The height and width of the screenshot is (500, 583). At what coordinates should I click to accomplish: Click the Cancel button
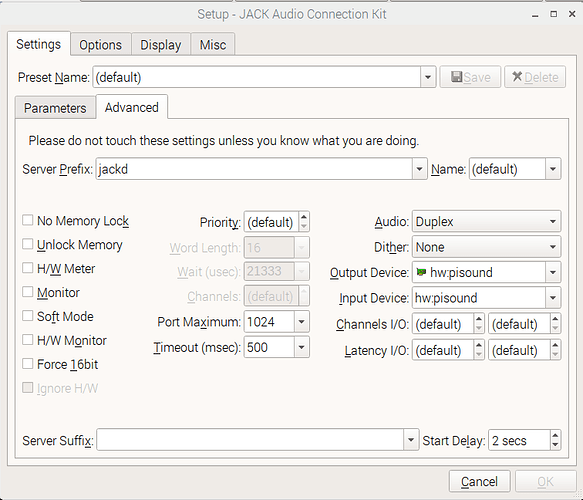coord(479,482)
